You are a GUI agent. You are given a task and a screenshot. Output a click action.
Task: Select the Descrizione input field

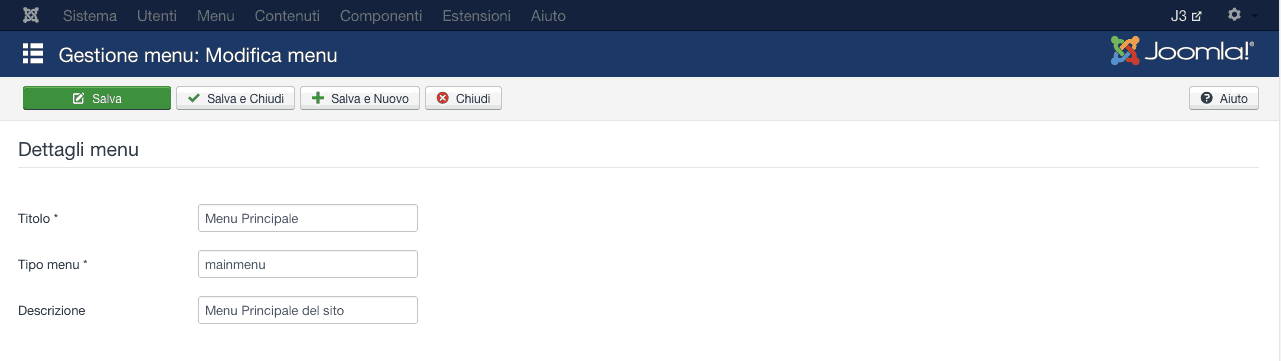[308, 310]
